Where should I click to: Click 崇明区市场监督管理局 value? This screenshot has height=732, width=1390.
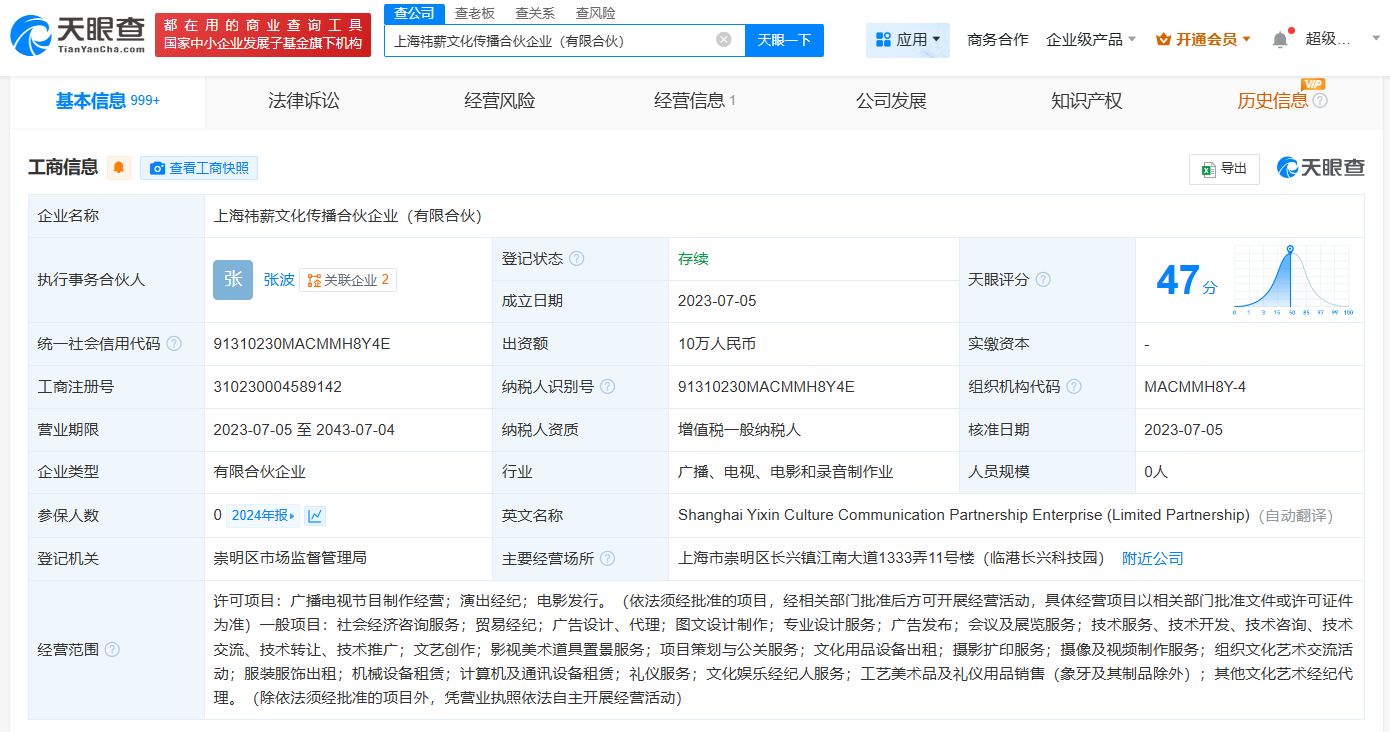pos(290,558)
